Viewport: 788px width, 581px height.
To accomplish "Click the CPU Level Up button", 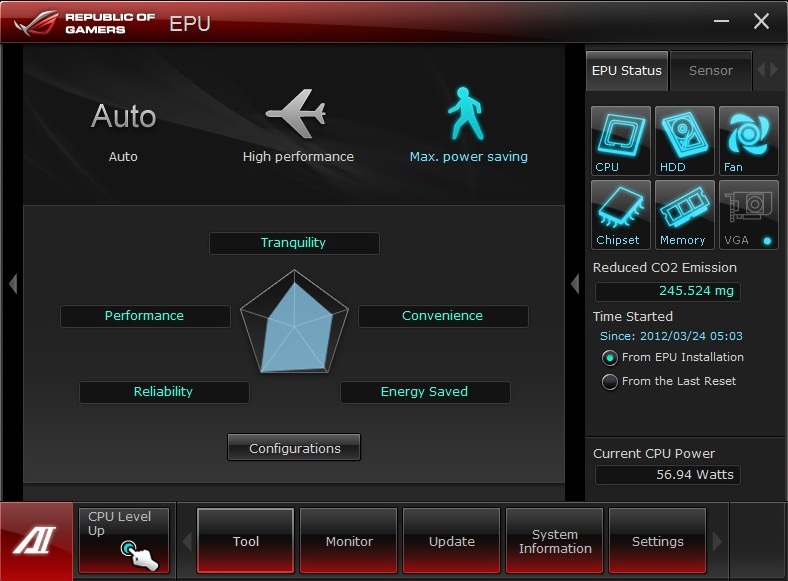I will point(124,540).
